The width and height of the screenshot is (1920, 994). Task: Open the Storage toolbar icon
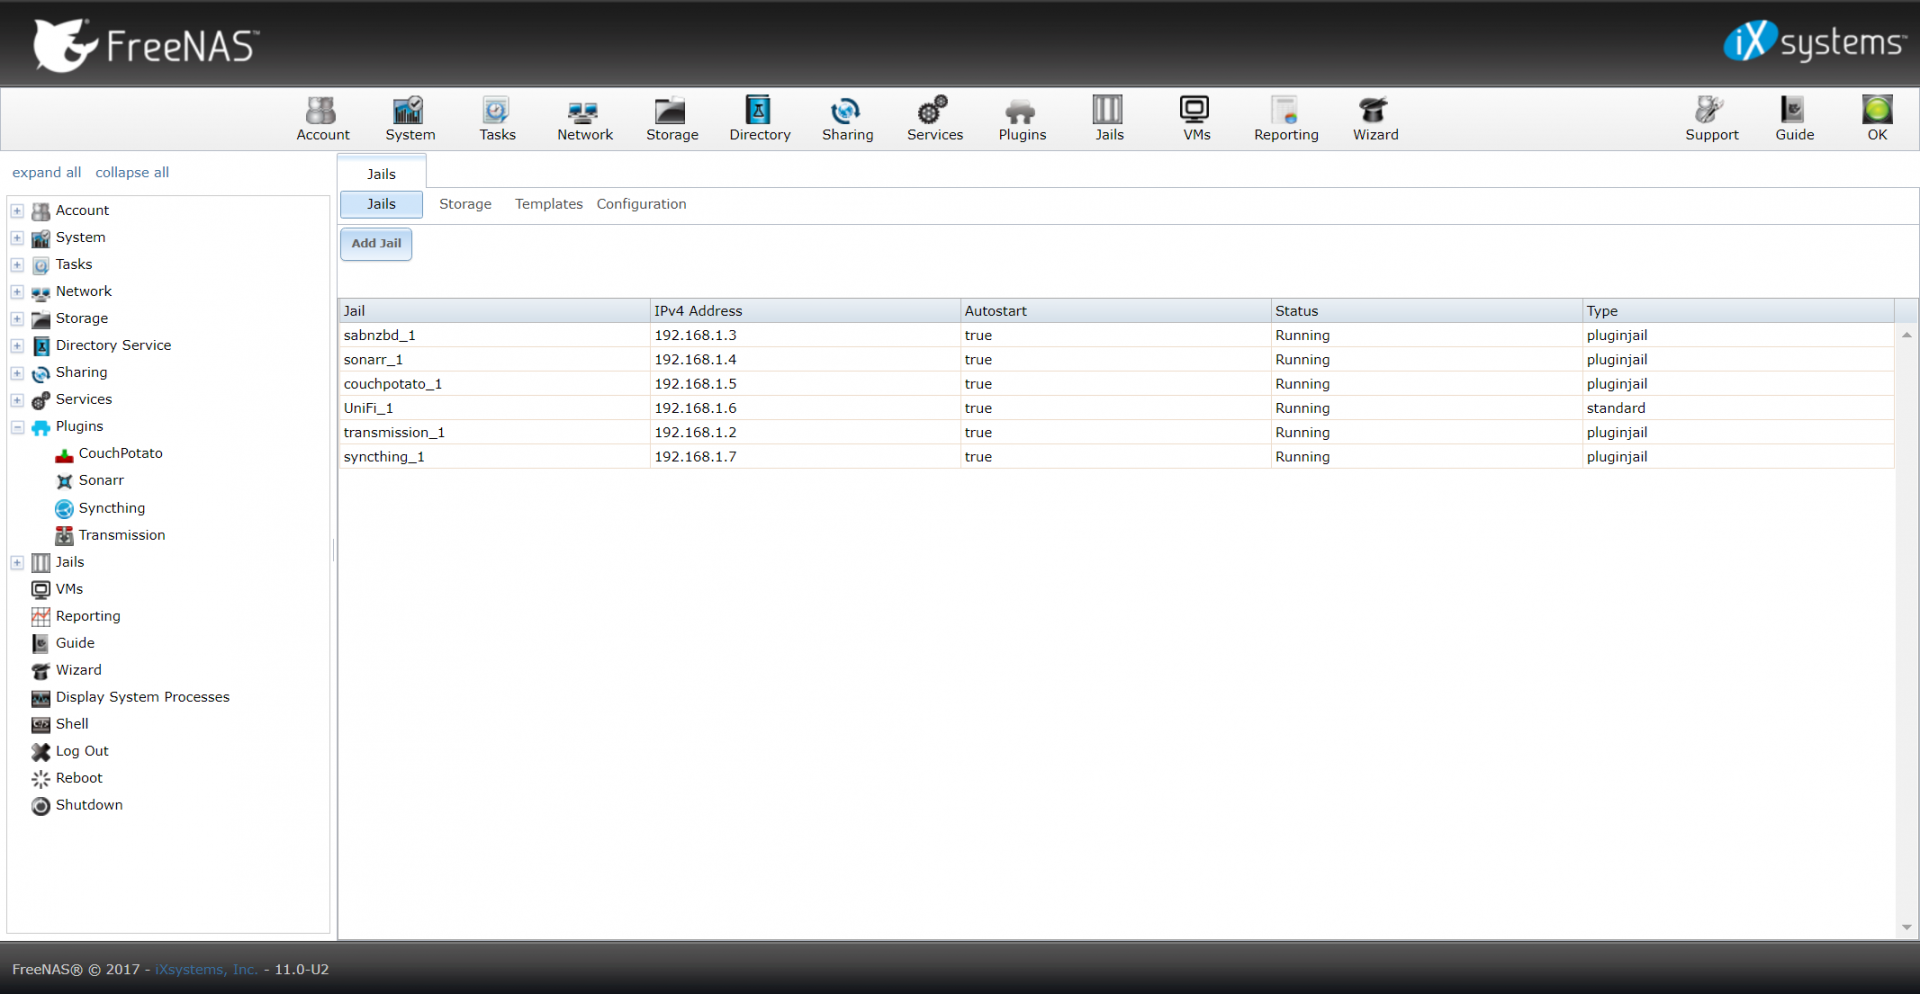pos(672,119)
